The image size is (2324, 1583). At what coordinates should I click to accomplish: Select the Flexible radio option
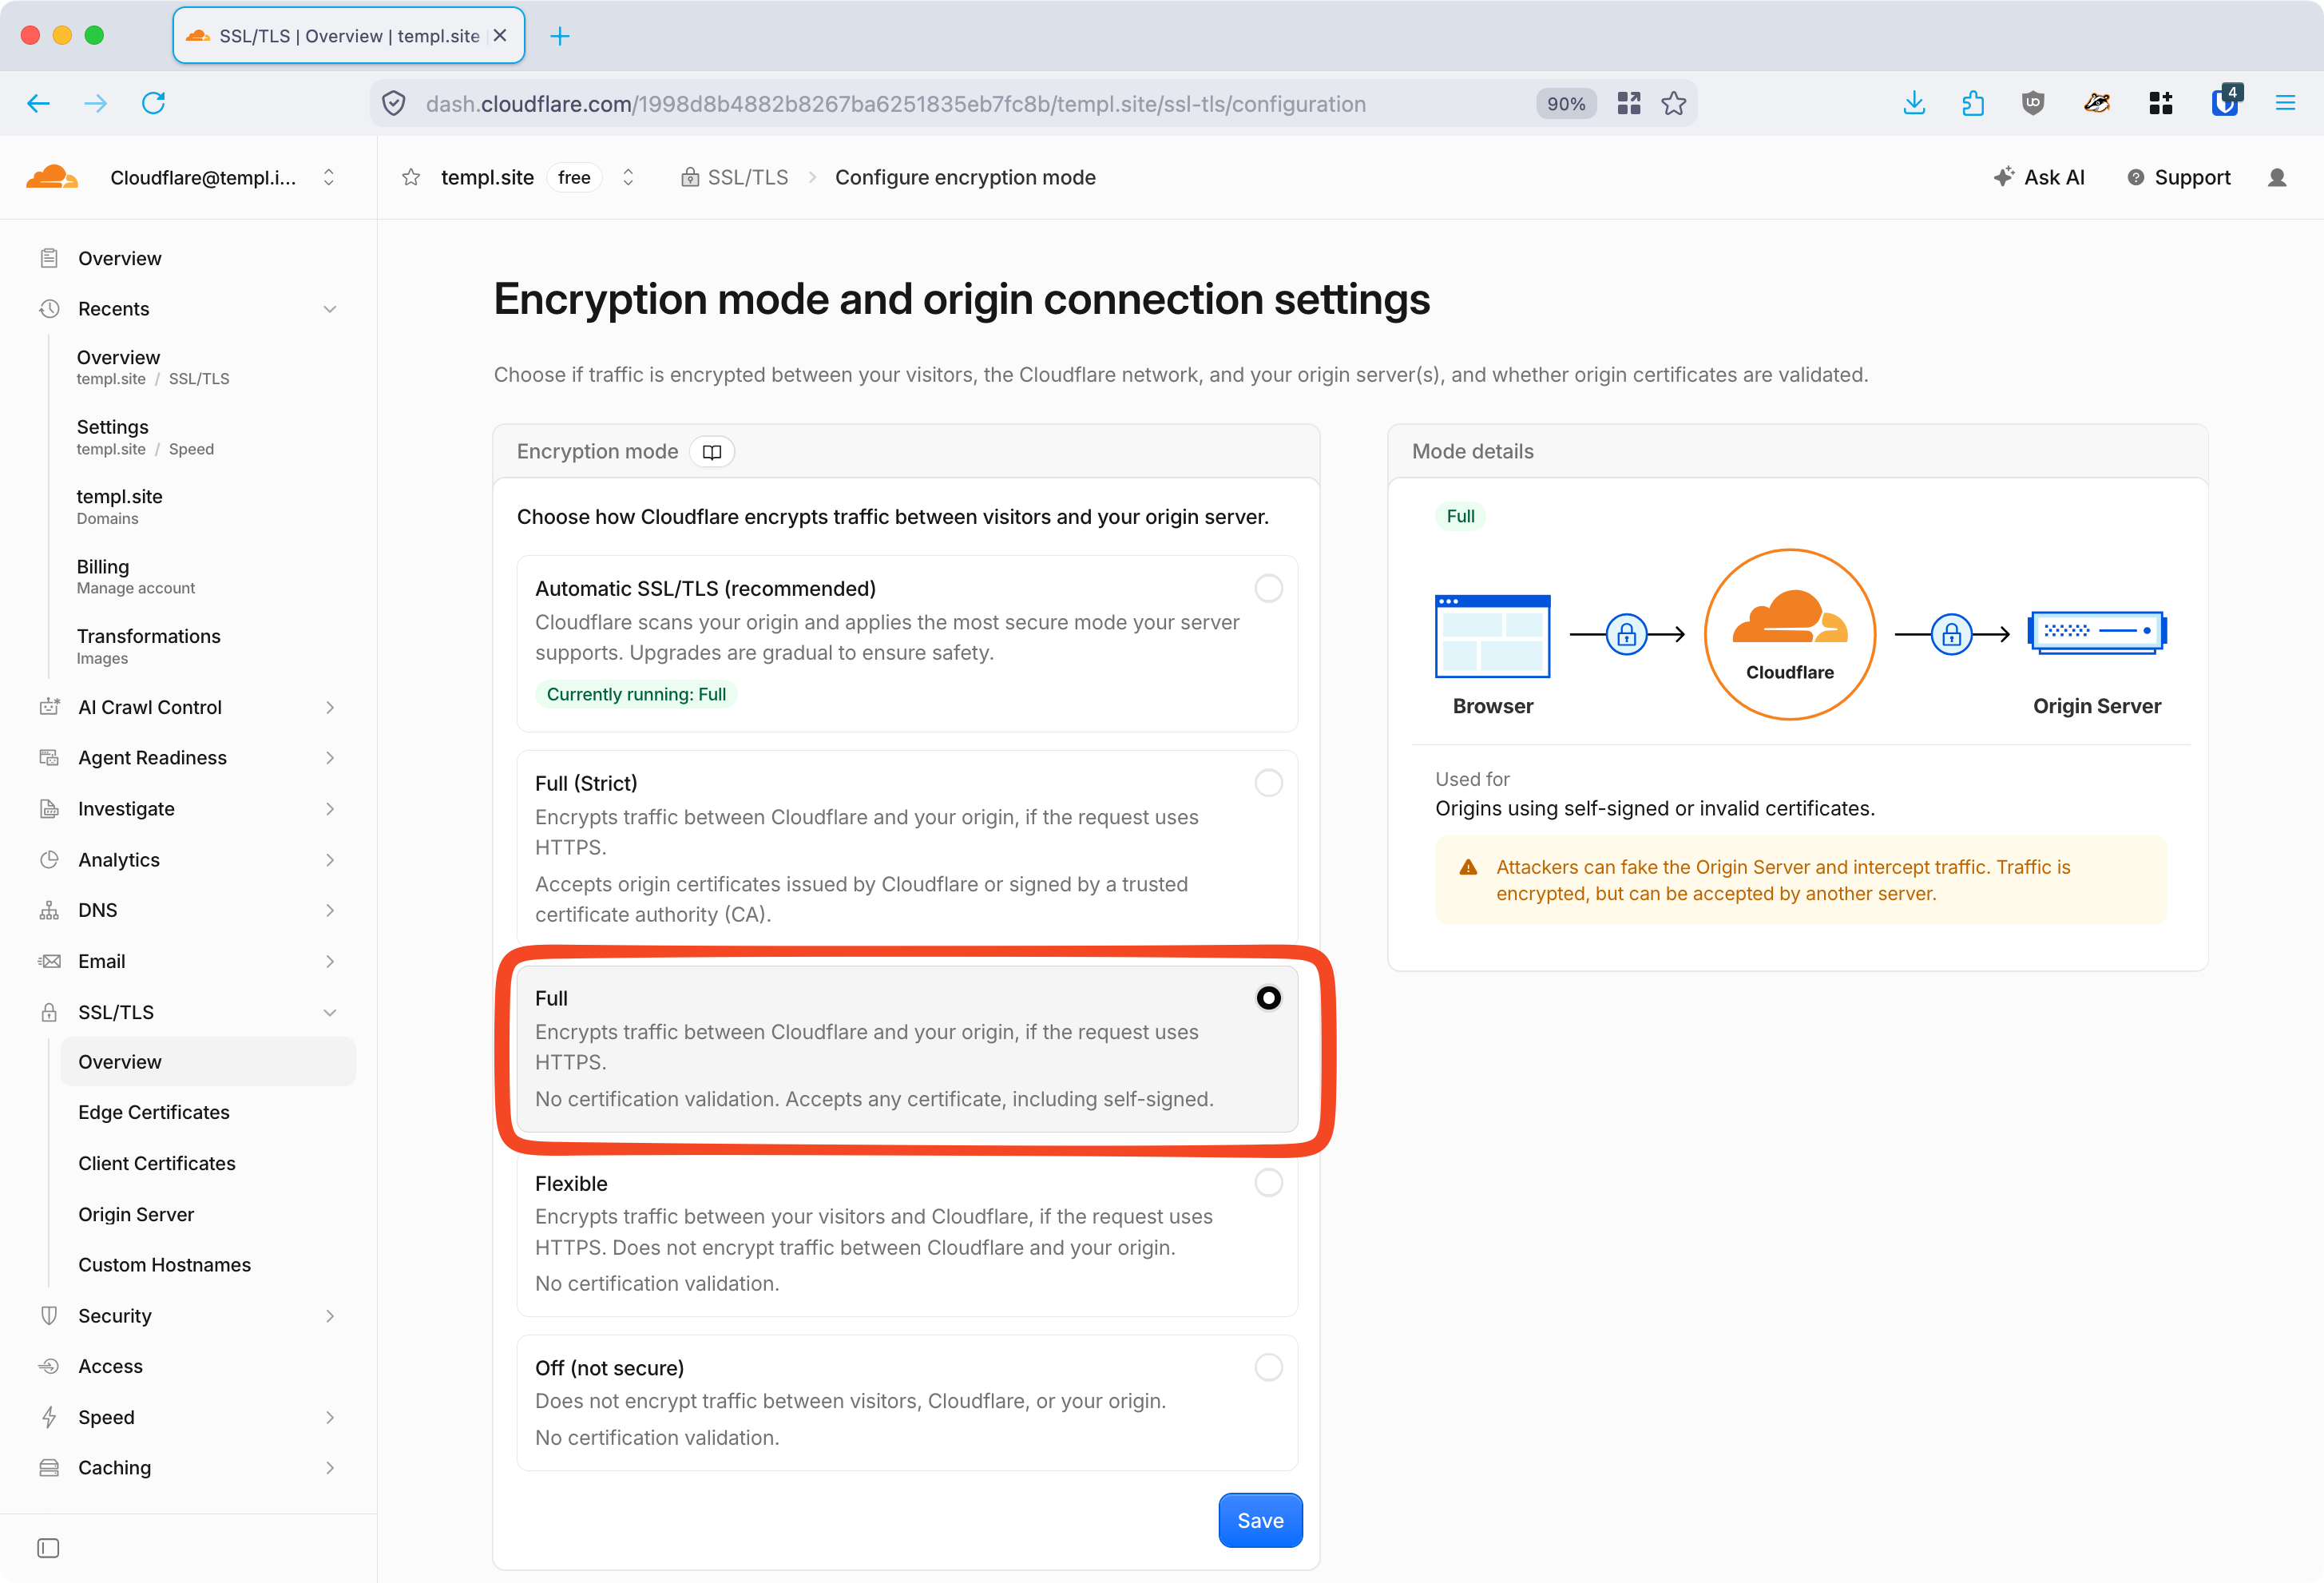[1268, 1183]
